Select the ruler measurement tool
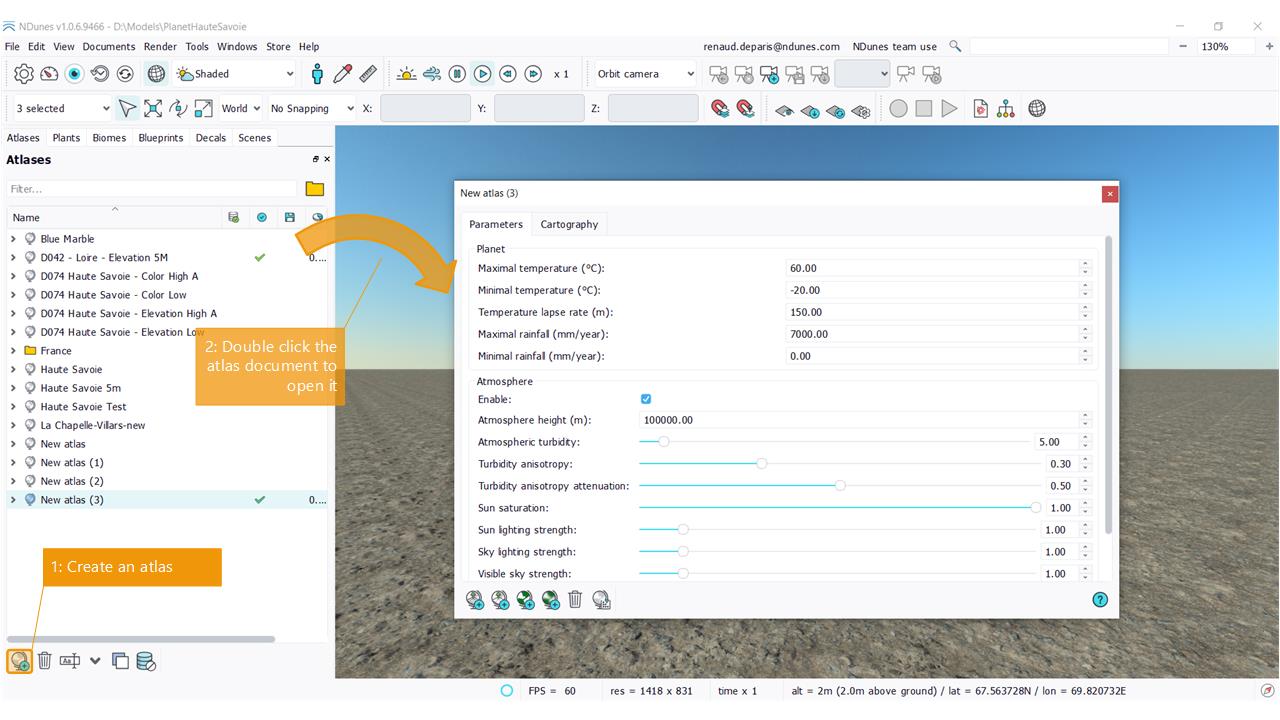 click(x=368, y=74)
